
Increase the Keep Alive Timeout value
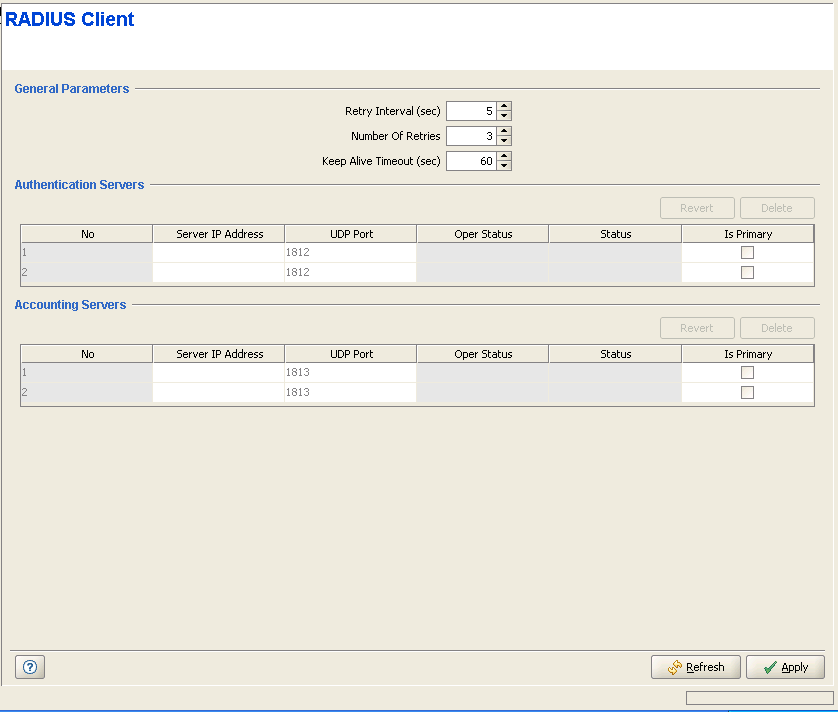(x=504, y=156)
